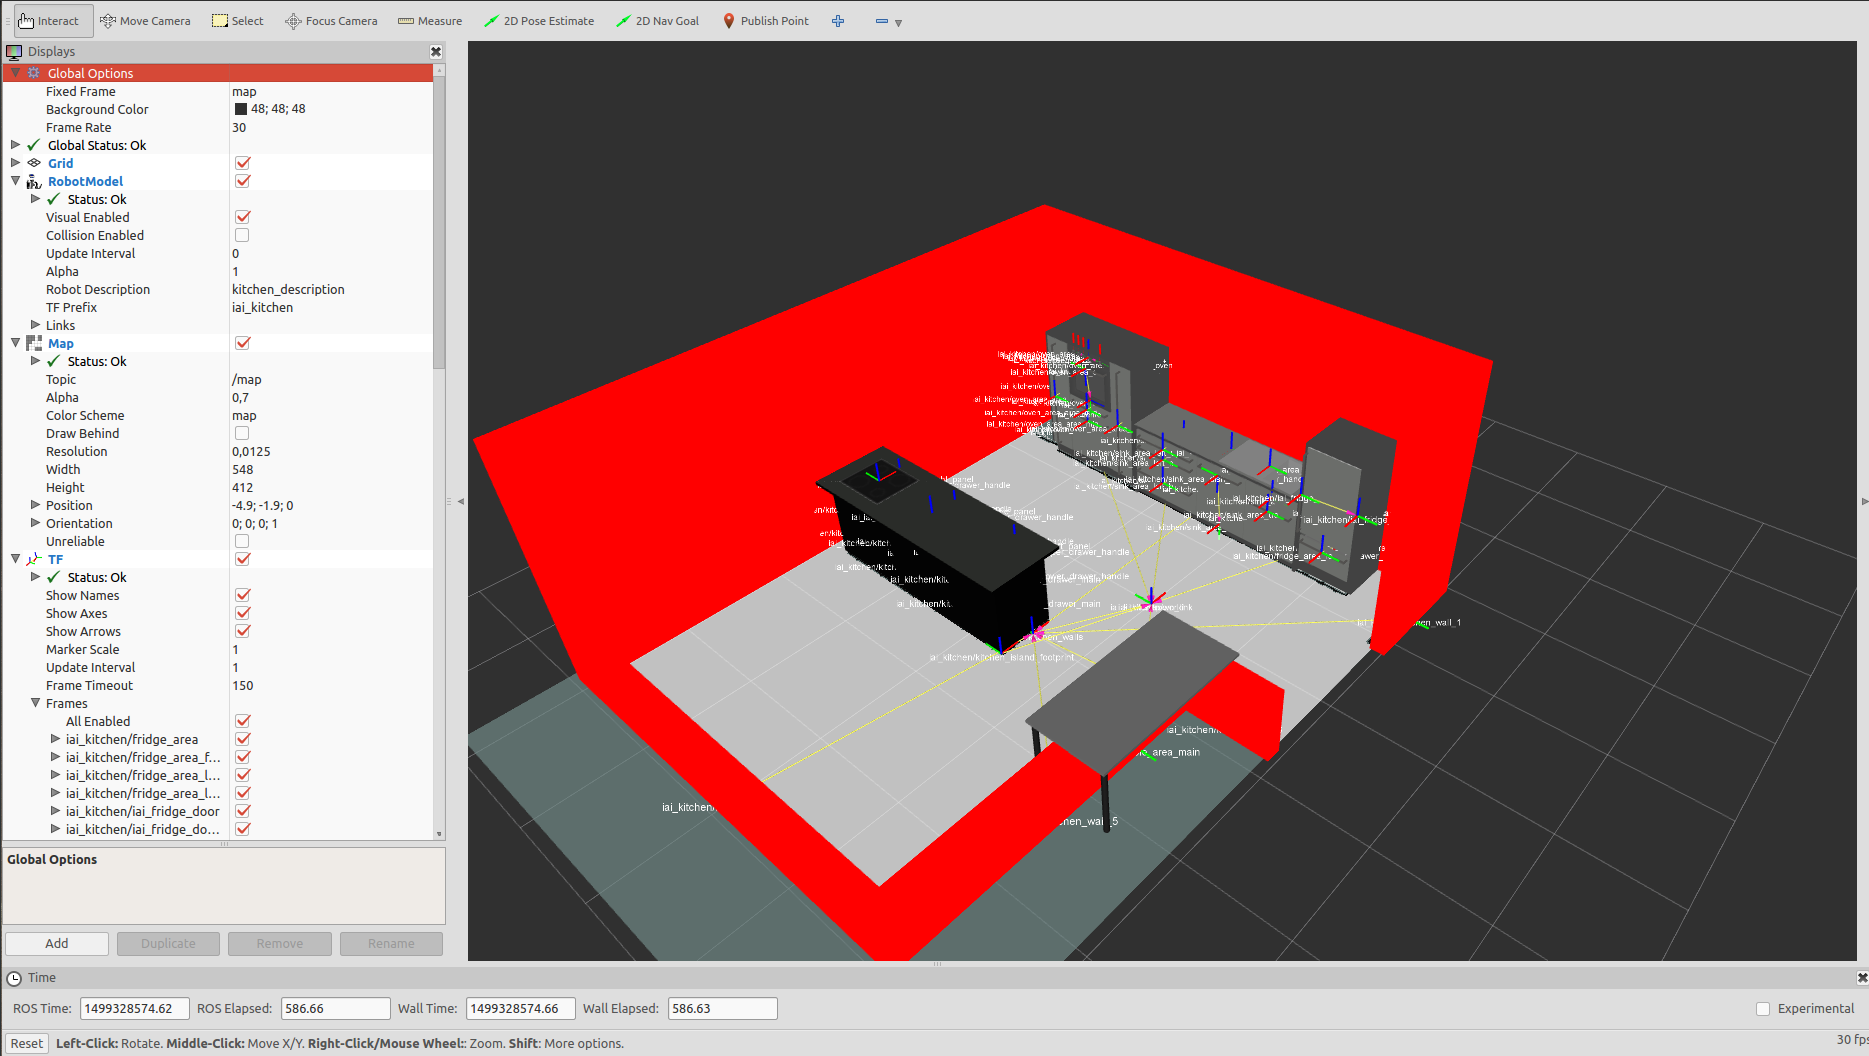
Task: Enable the Draw Behind checkbox
Action: 242,433
